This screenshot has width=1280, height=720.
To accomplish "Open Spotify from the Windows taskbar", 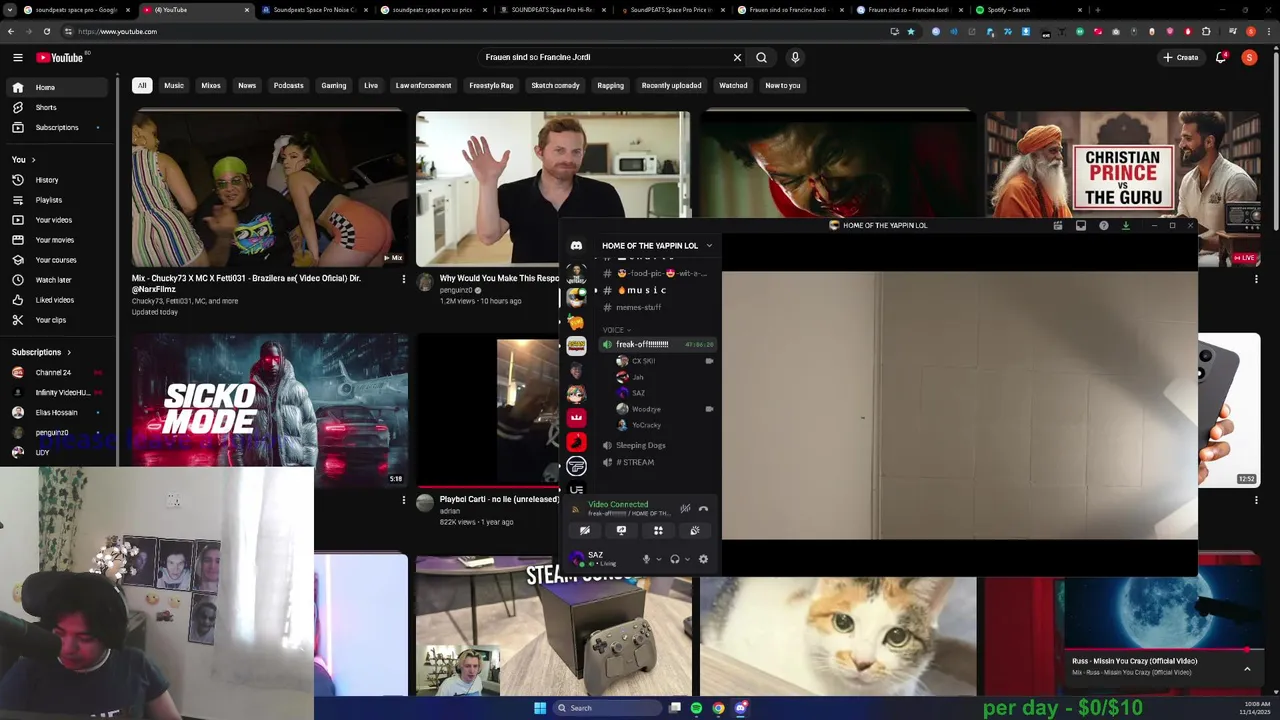I will (696, 708).
